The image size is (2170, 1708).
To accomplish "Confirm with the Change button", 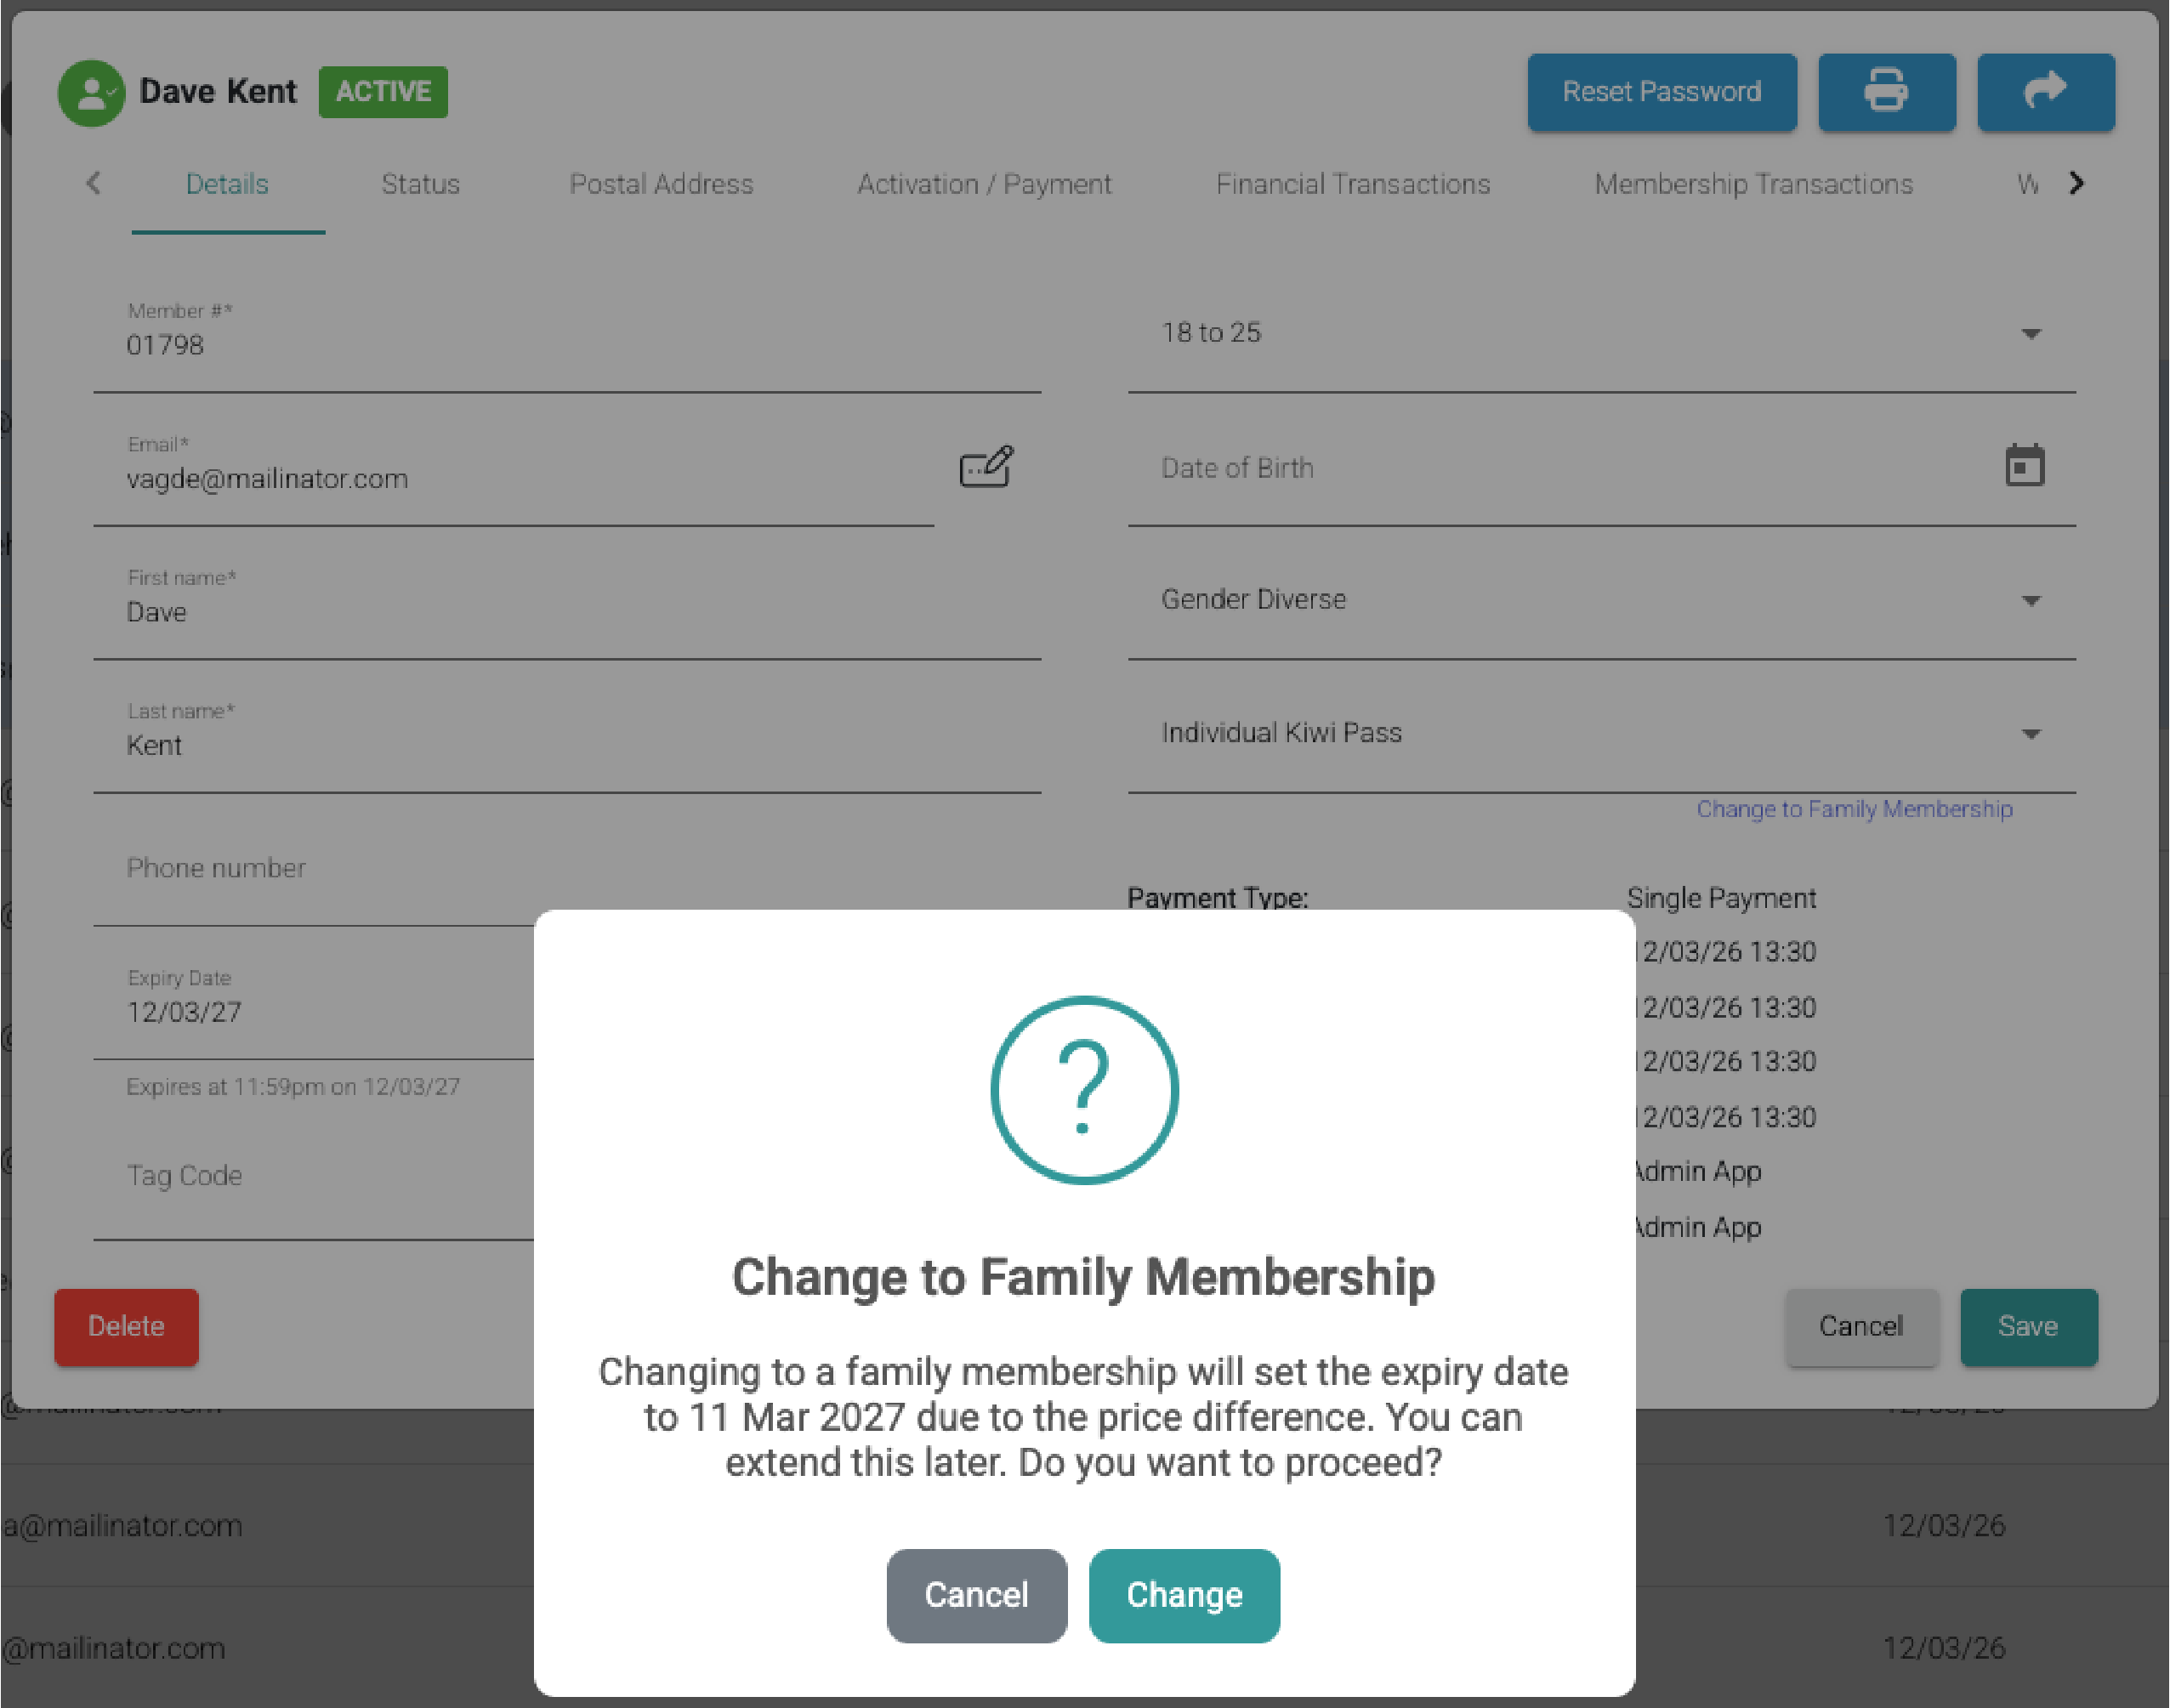I will point(1184,1595).
